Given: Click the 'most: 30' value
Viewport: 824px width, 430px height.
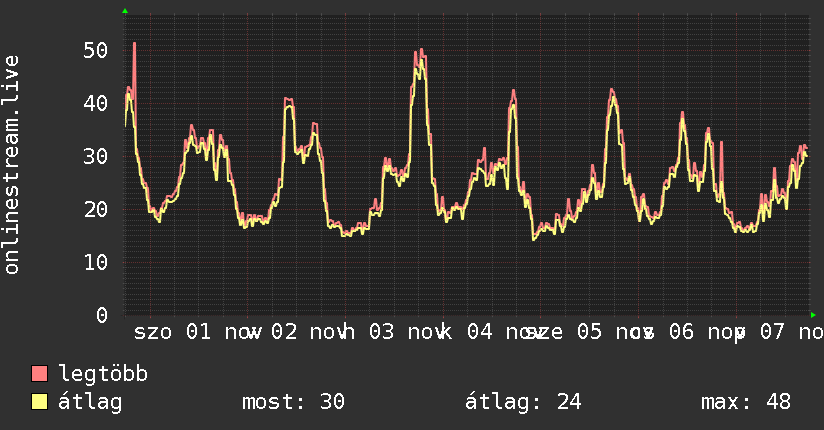Looking at the screenshot, I should tap(293, 402).
